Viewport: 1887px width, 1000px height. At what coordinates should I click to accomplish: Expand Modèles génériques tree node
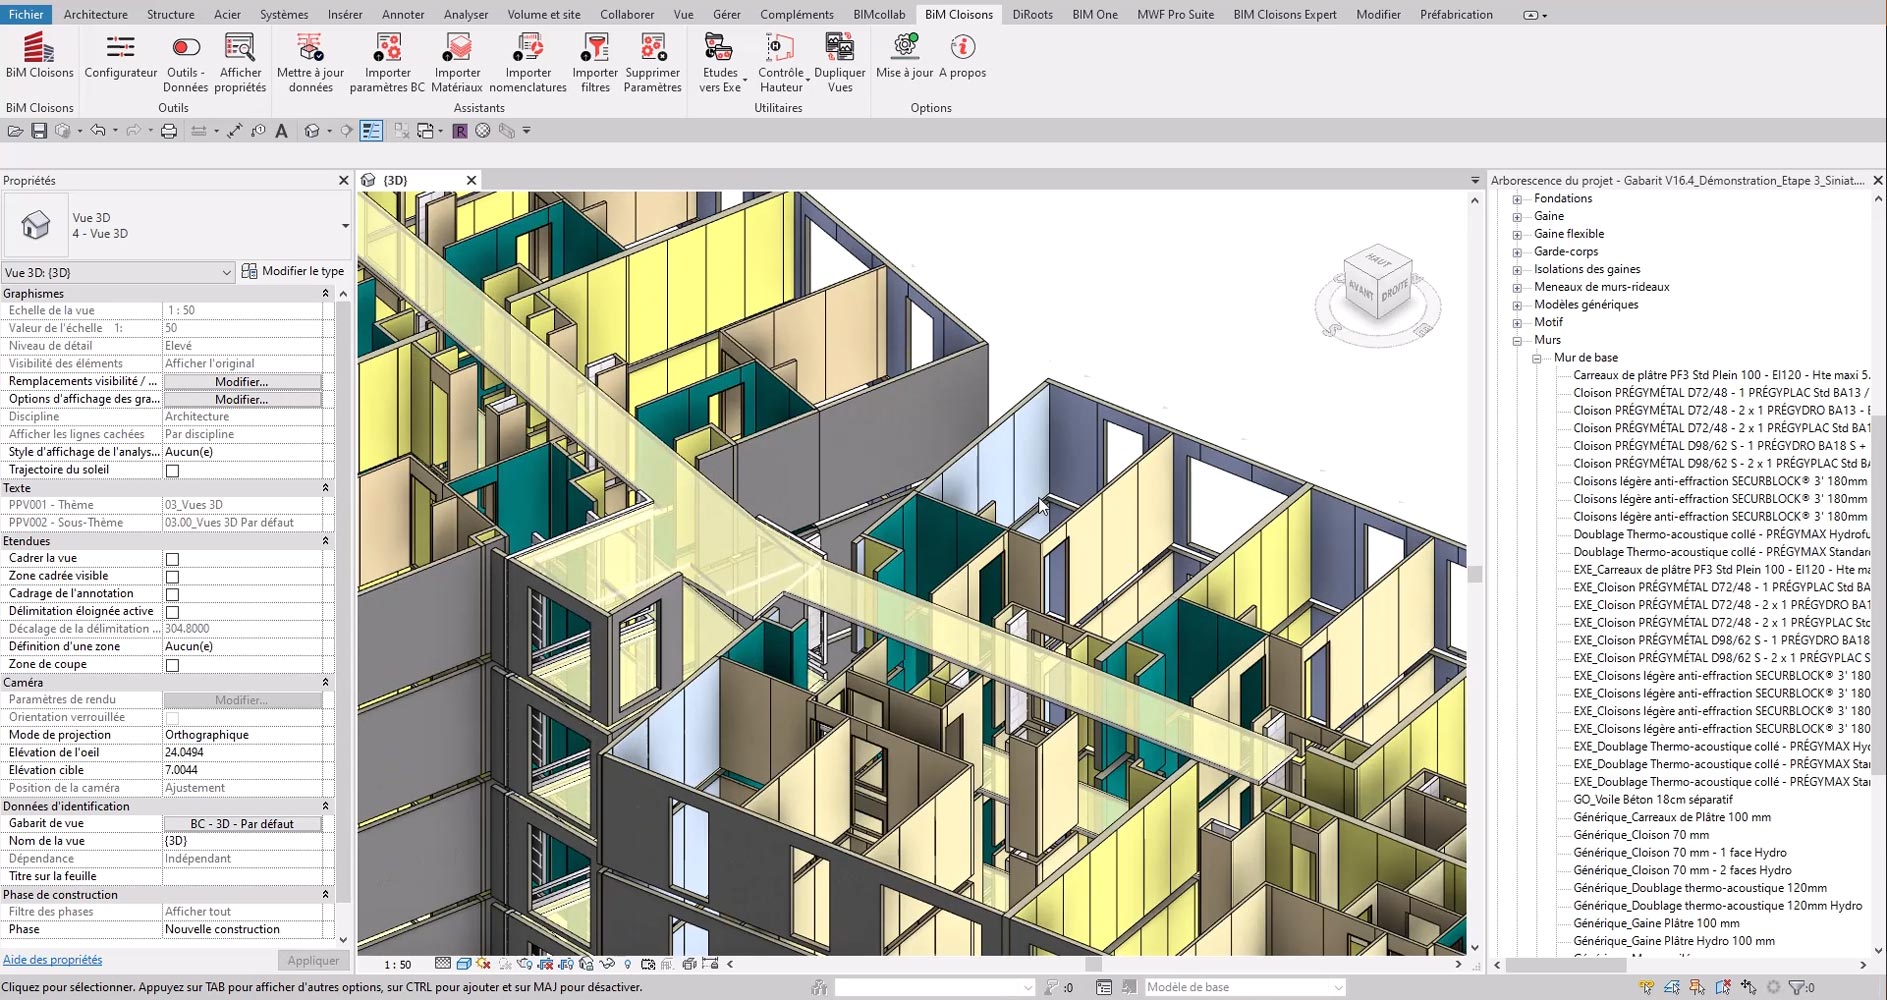click(x=1517, y=305)
